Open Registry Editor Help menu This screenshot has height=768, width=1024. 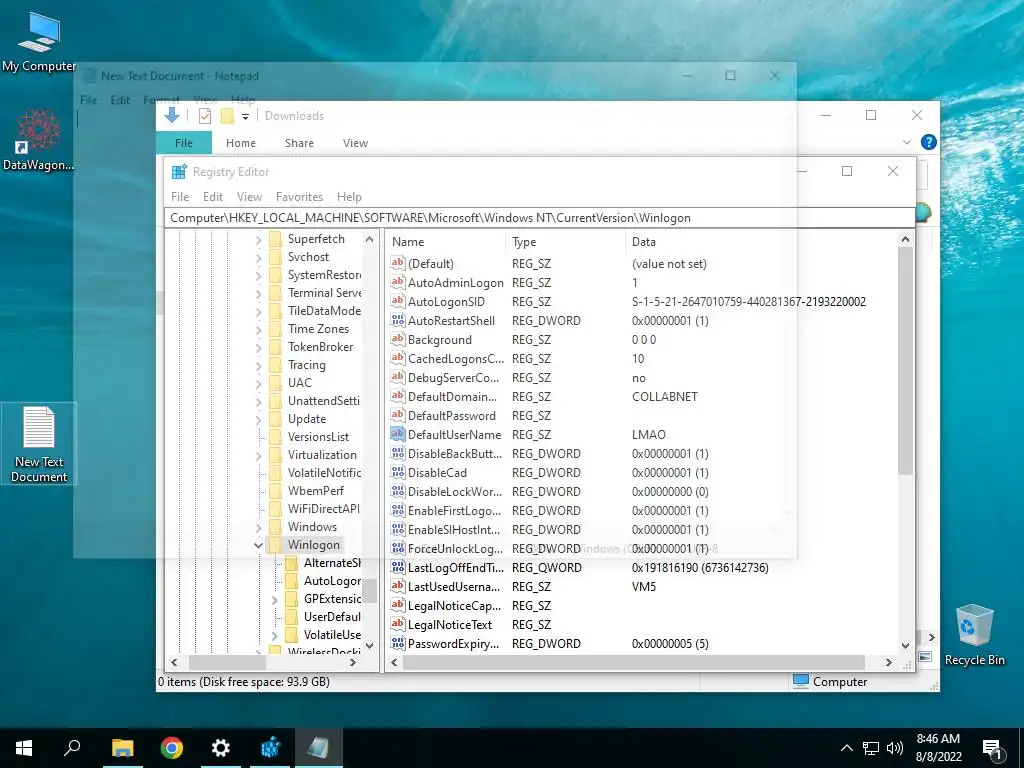349,197
